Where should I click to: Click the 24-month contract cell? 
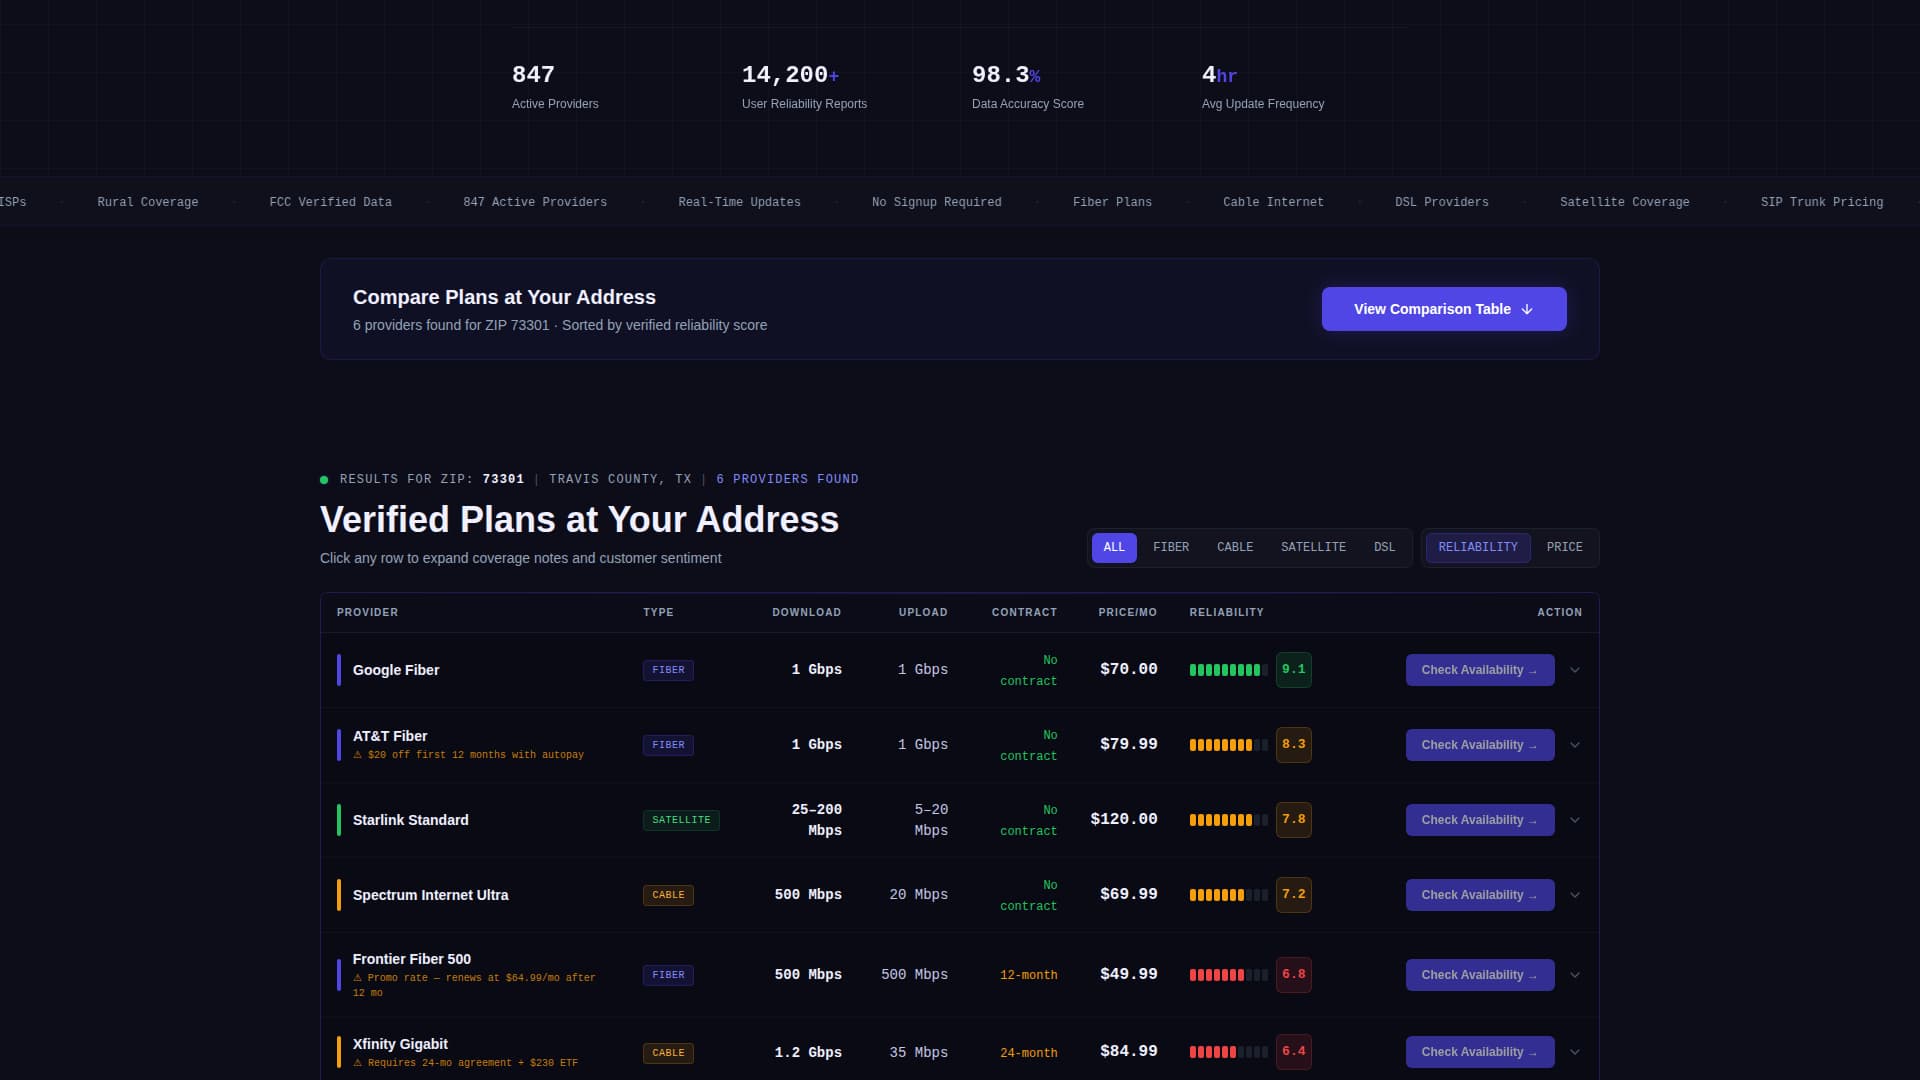1029,1053
